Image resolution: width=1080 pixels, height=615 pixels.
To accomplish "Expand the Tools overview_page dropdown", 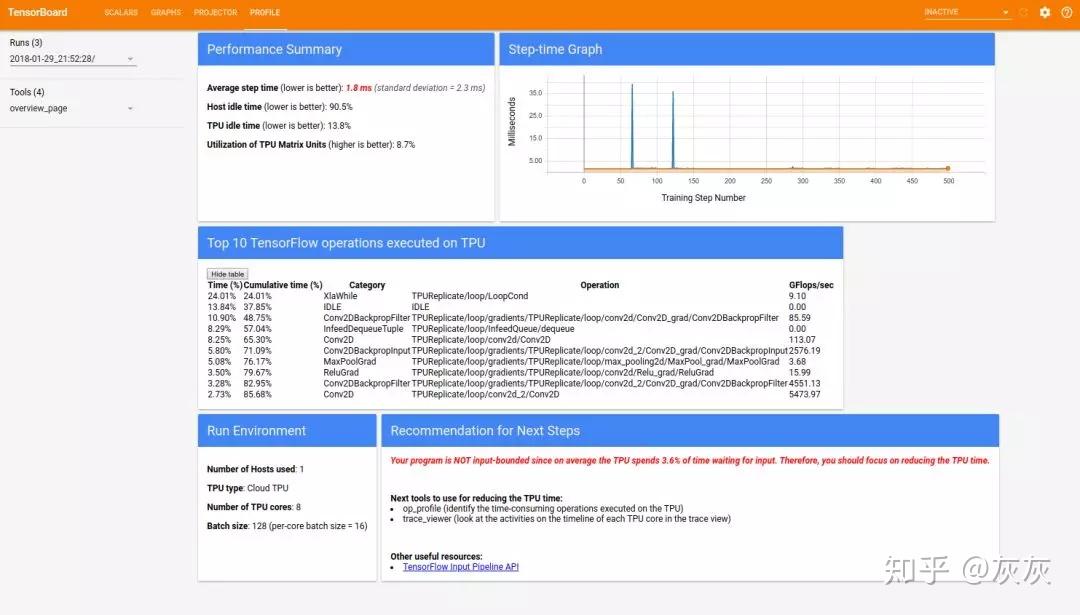I will coord(72,108).
